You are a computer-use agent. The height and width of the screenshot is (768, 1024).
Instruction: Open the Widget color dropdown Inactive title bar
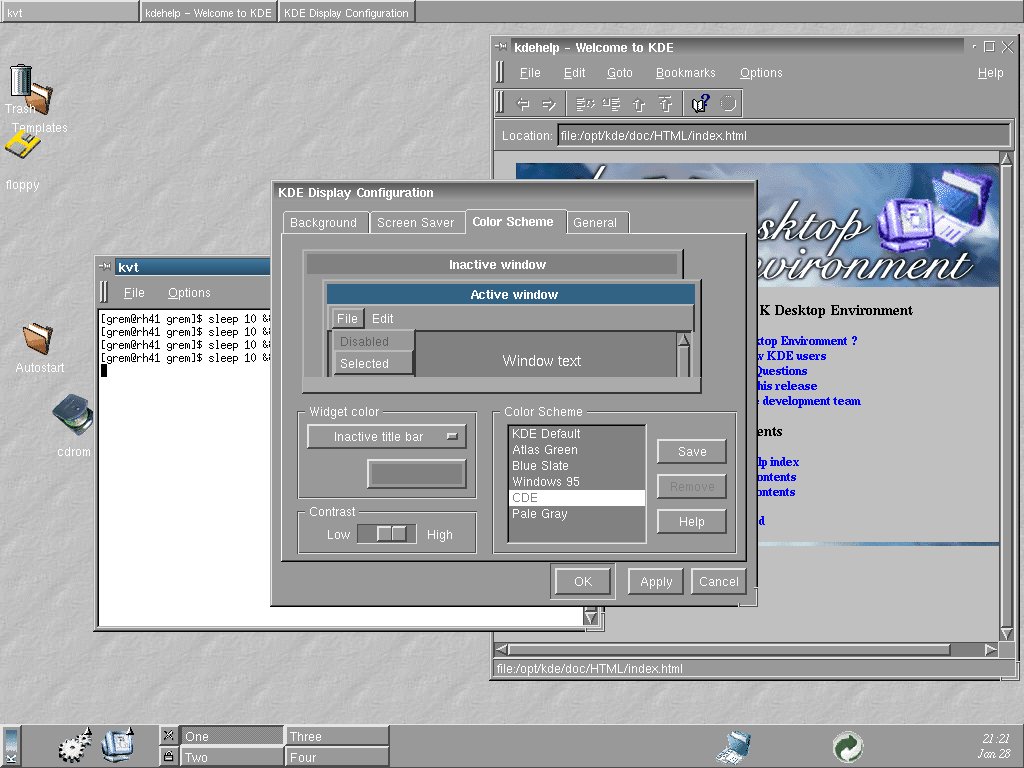click(387, 437)
